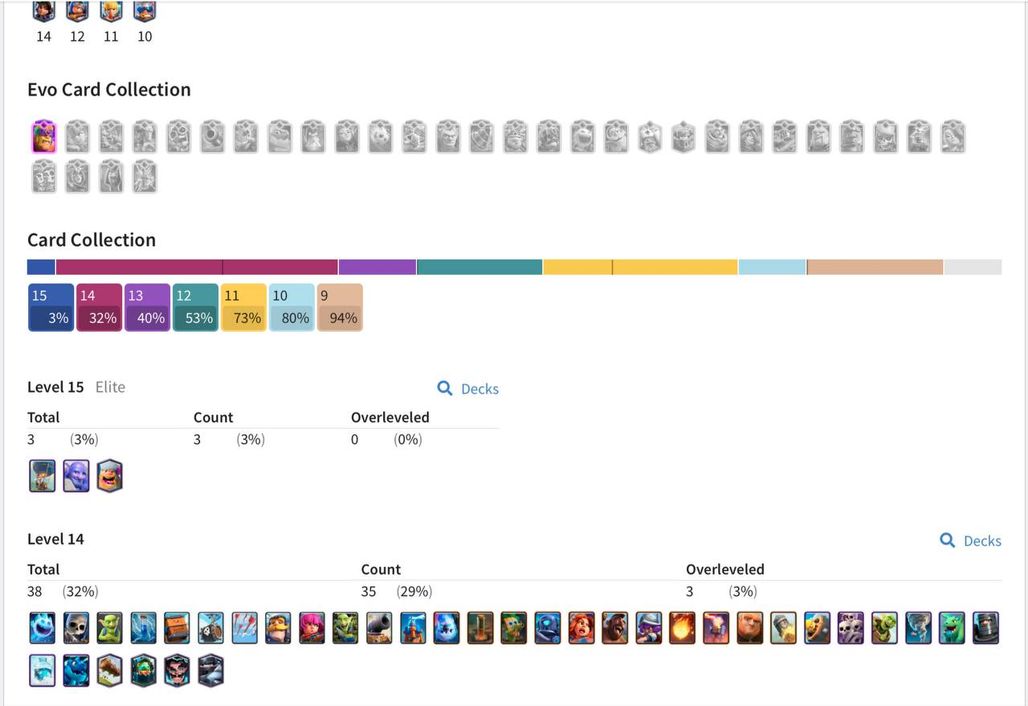Viewport: 1028px width, 706px height.
Task: Select the Arrows spell card
Action: [245, 627]
